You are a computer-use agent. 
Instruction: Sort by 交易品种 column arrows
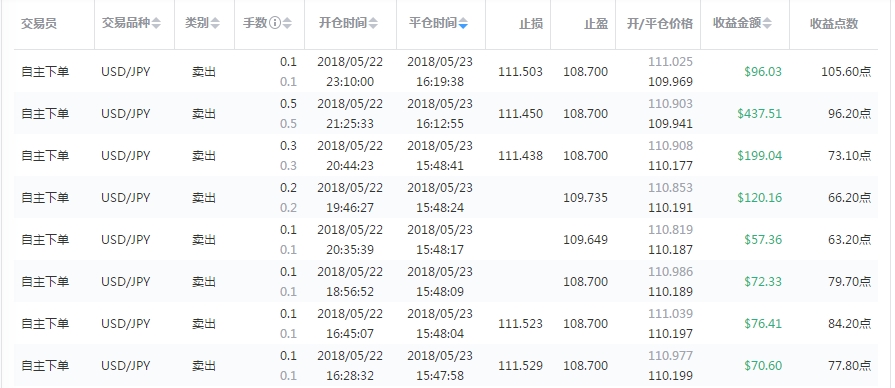click(x=156, y=24)
